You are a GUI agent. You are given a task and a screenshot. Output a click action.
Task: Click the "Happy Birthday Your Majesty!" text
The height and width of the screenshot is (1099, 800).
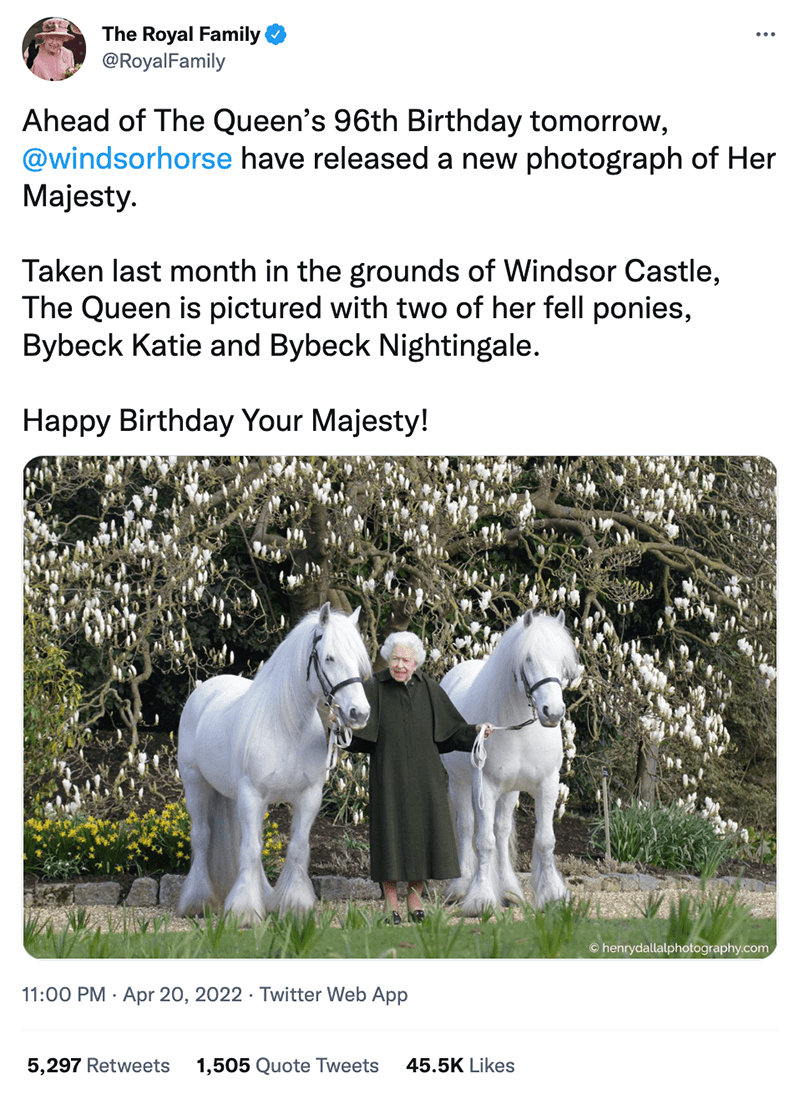point(225,421)
